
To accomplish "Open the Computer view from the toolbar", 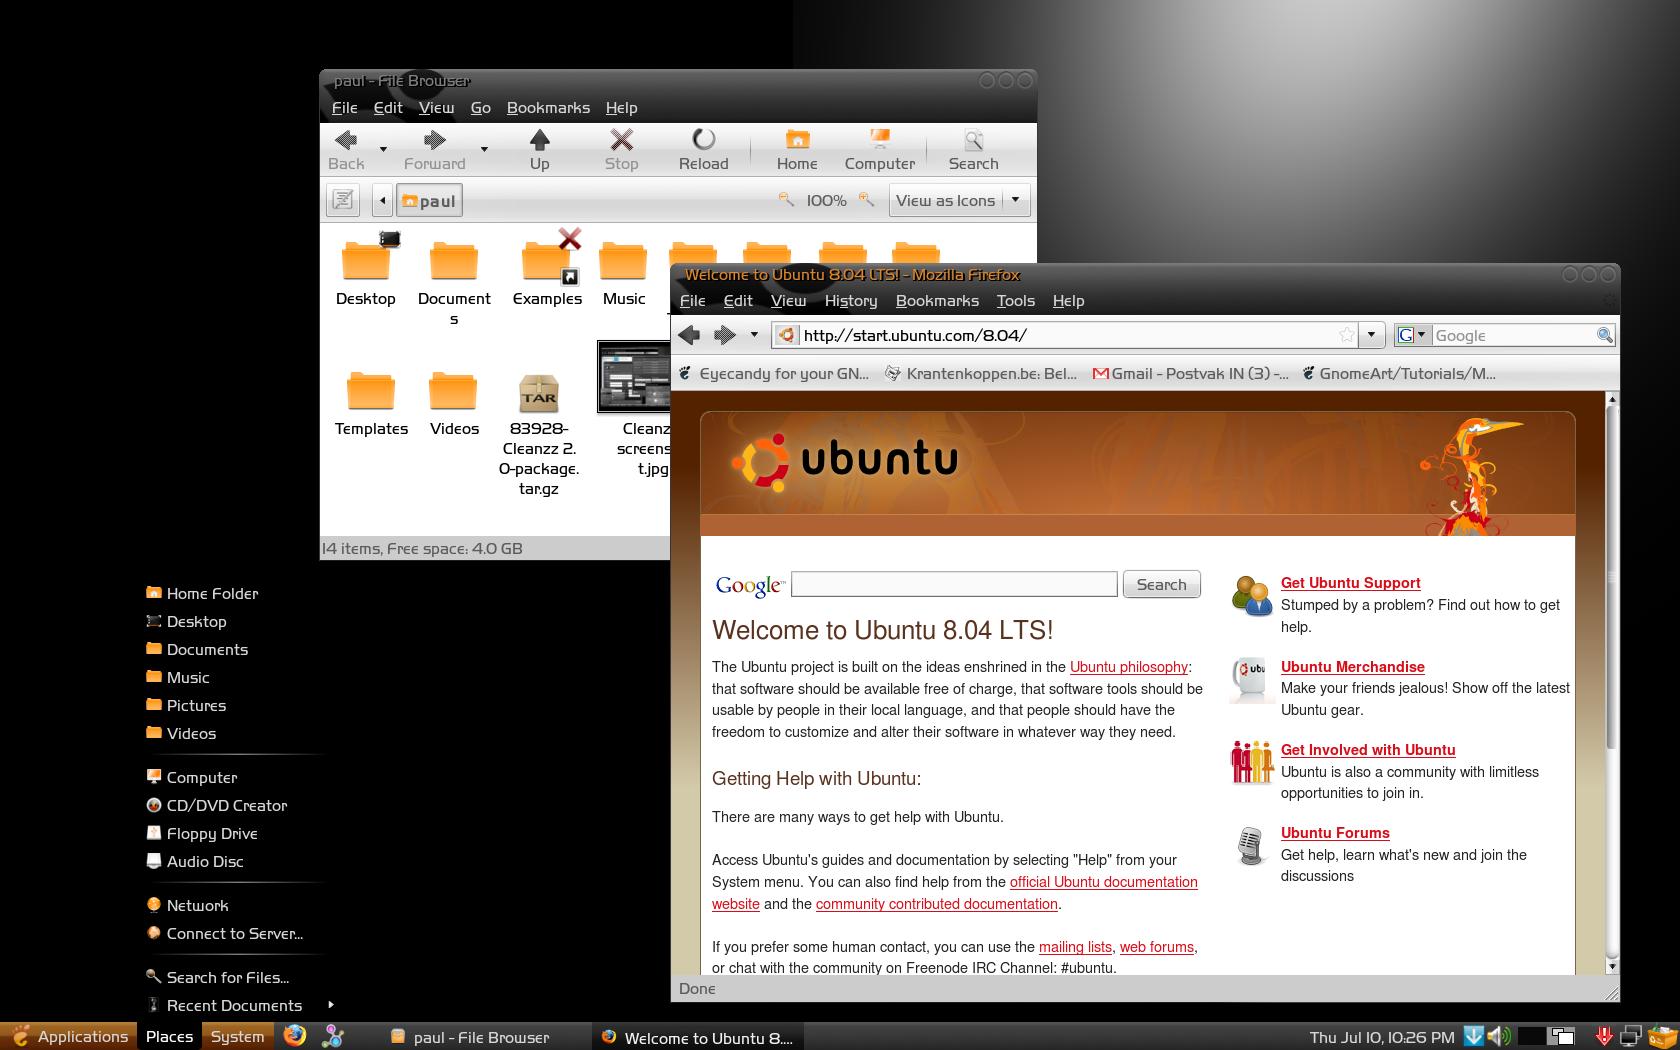I will [878, 148].
